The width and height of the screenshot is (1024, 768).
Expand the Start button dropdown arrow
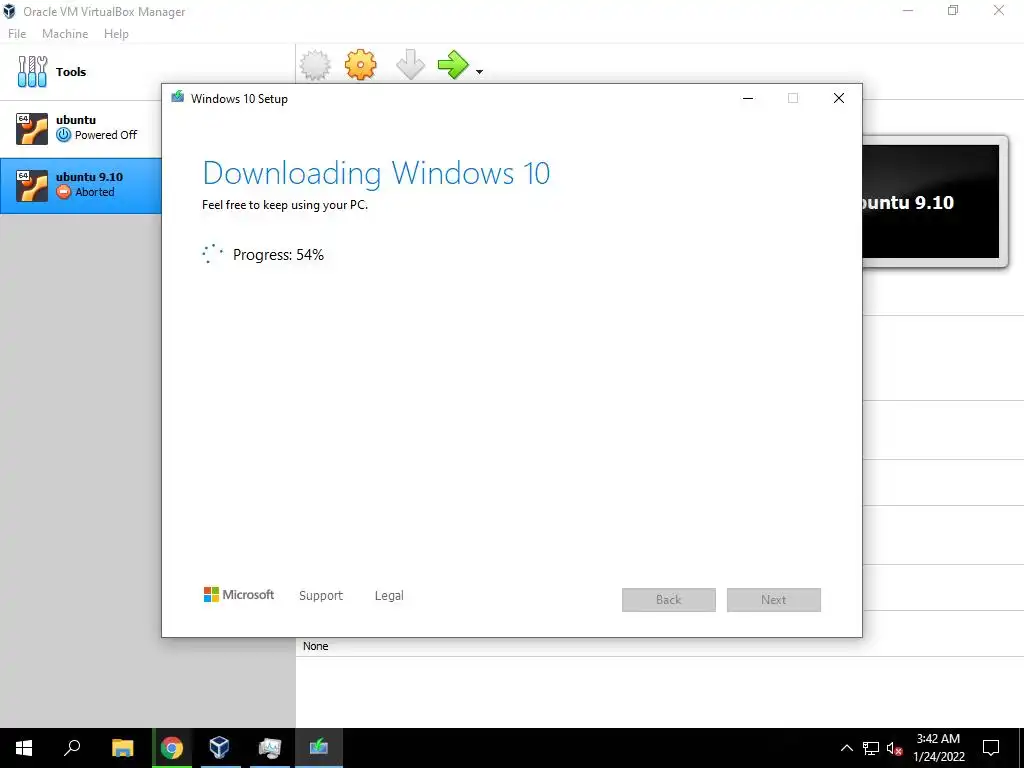479,72
